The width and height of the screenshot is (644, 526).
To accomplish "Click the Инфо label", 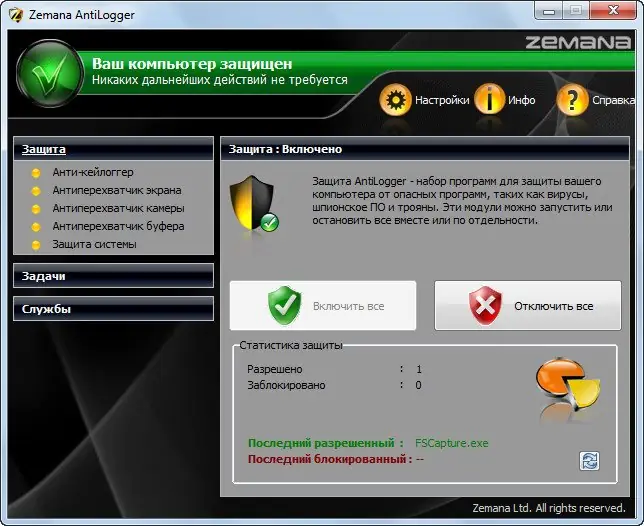I will click(522, 100).
